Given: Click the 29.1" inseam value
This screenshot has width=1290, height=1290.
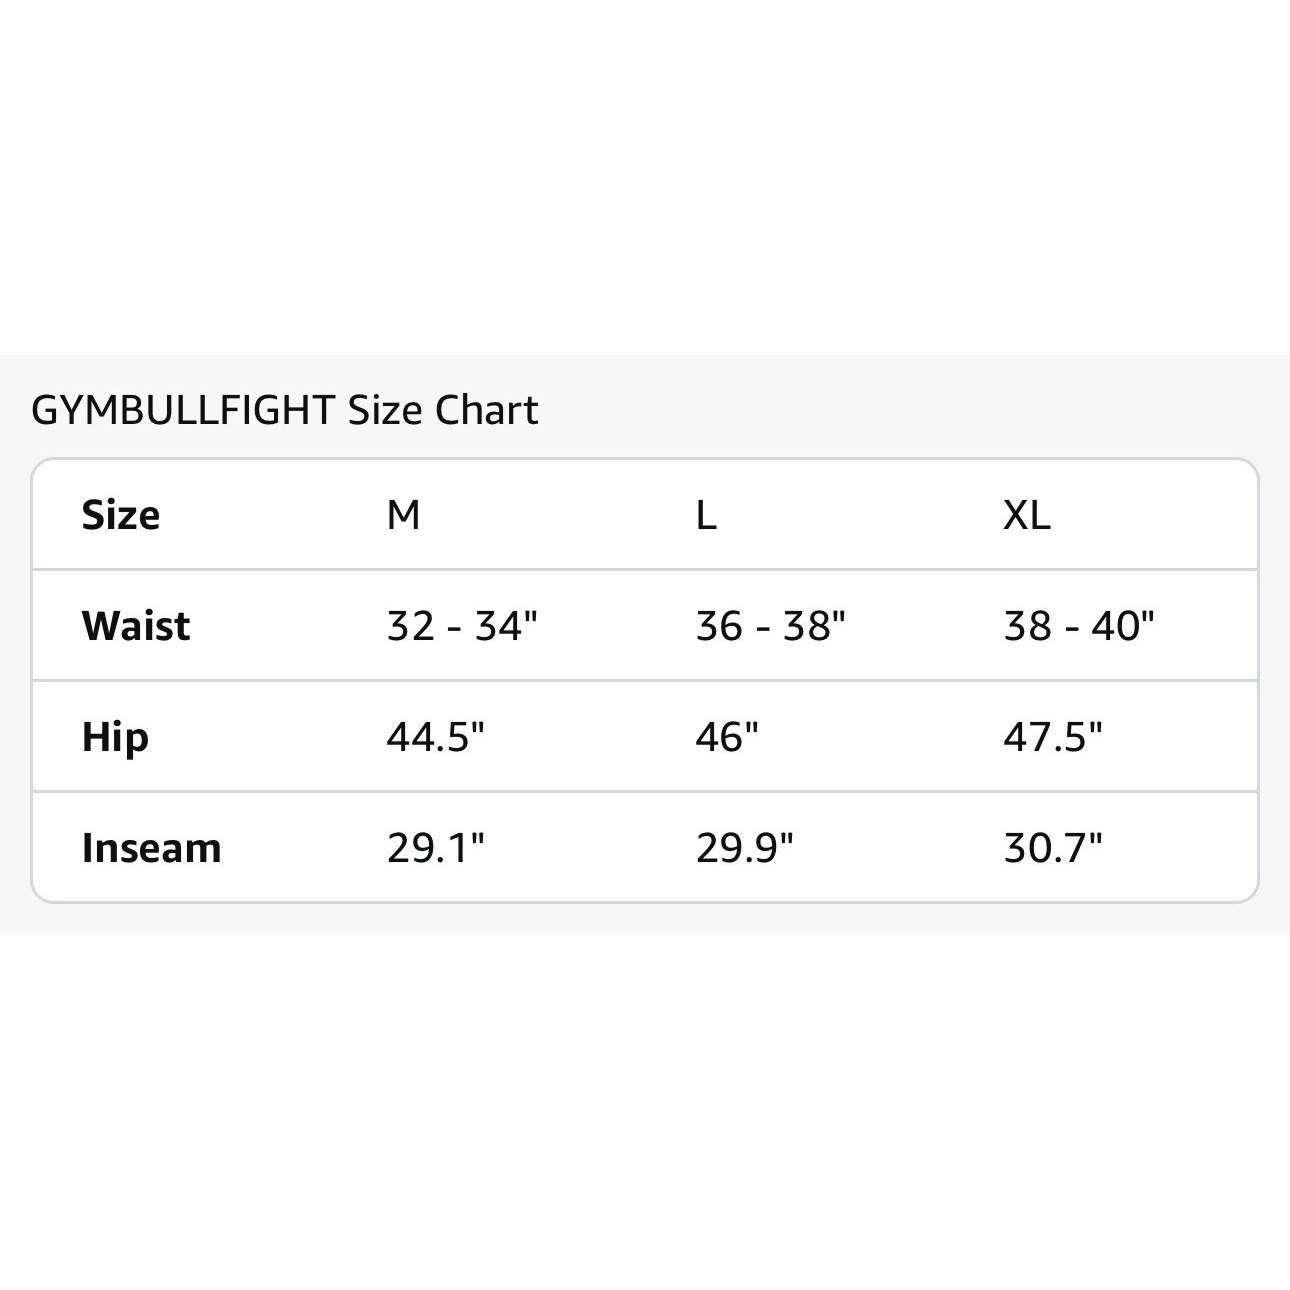Looking at the screenshot, I should click(x=436, y=848).
